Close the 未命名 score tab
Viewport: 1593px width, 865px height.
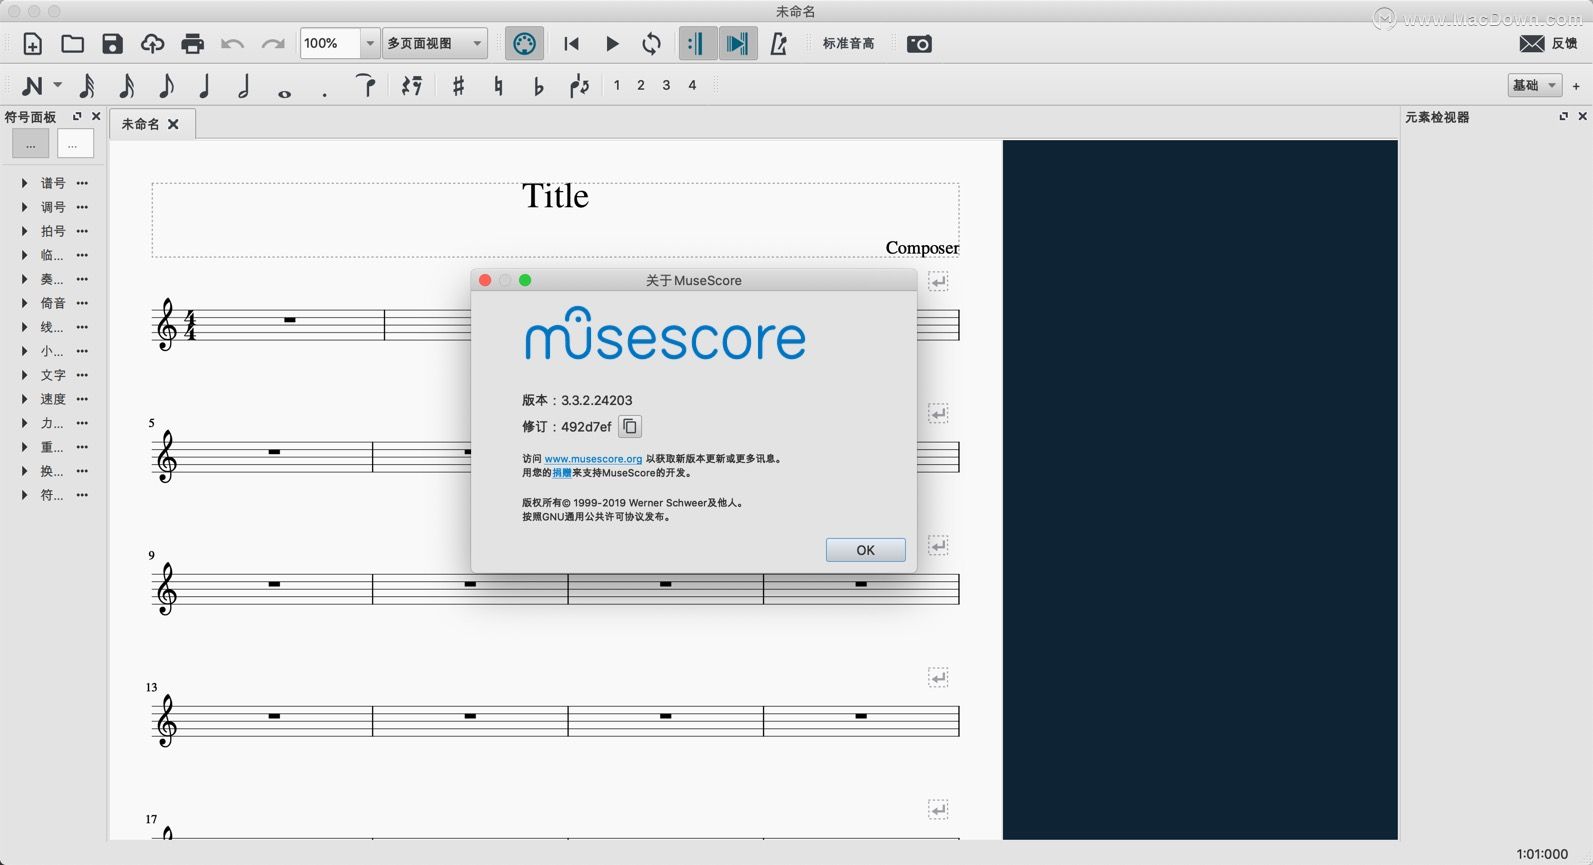click(173, 124)
